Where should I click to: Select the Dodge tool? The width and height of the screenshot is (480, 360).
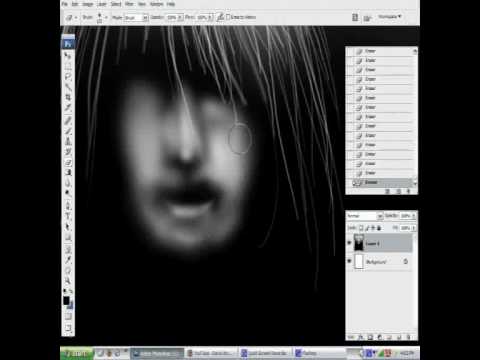(x=68, y=193)
